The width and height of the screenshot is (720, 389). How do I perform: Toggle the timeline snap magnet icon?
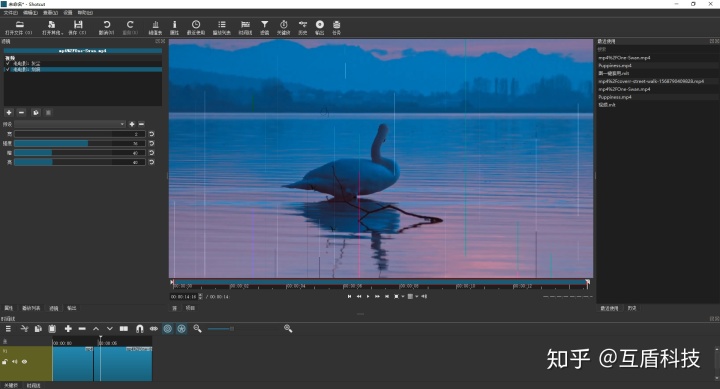coord(140,329)
